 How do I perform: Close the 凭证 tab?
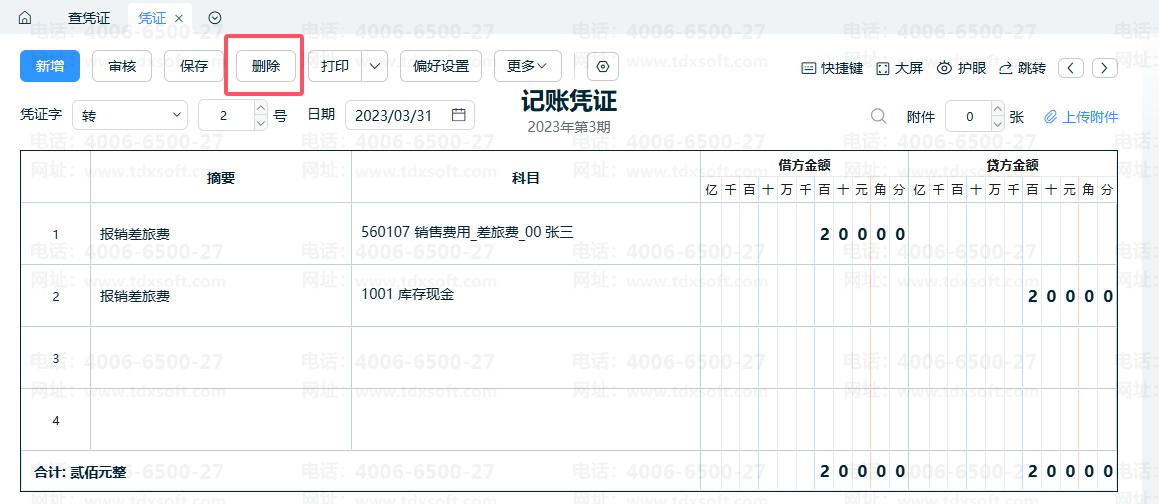[x=178, y=18]
